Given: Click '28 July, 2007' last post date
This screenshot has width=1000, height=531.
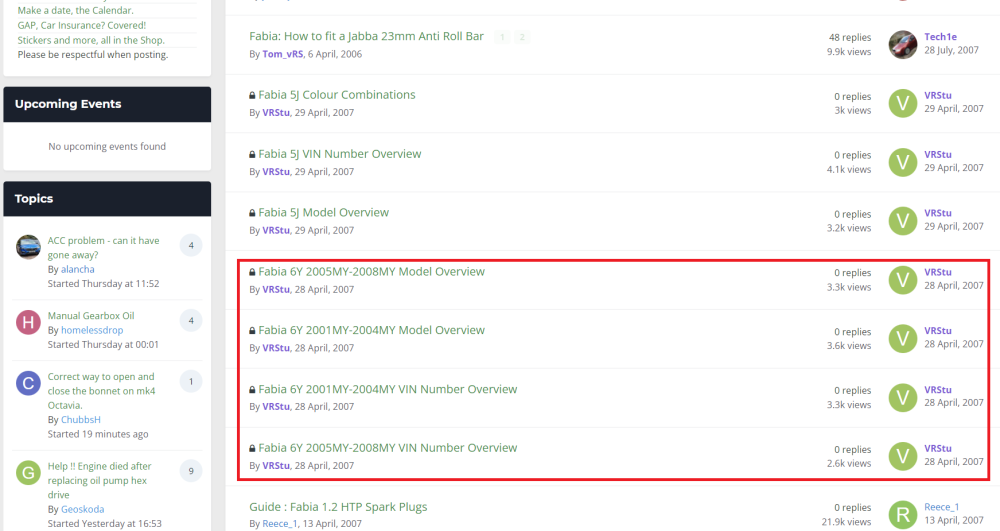Looking at the screenshot, I should pos(952,50).
